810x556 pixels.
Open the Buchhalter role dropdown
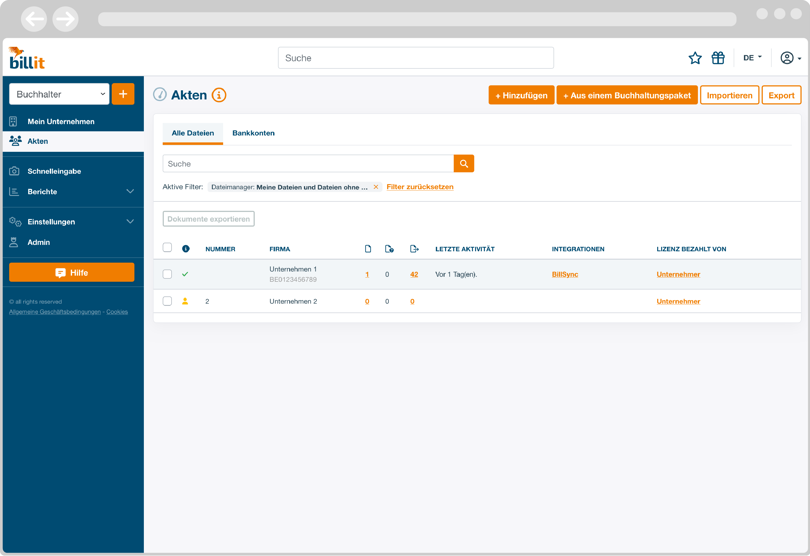[x=59, y=94]
